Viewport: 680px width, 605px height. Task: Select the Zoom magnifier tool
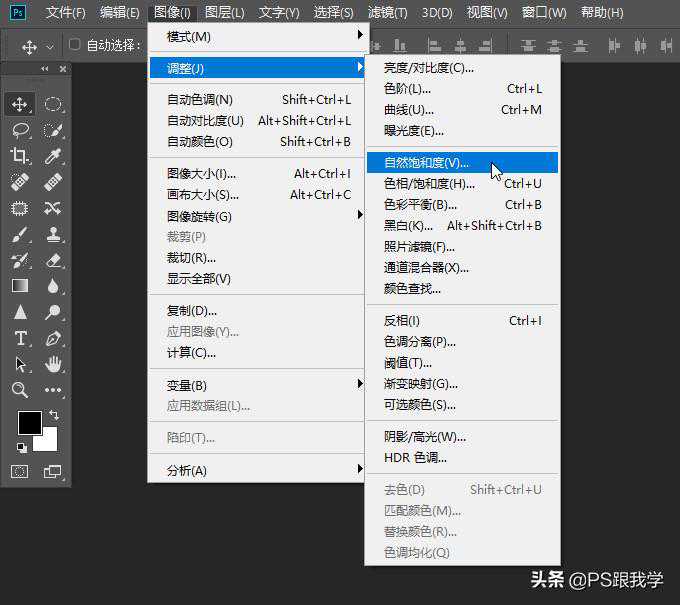point(20,390)
